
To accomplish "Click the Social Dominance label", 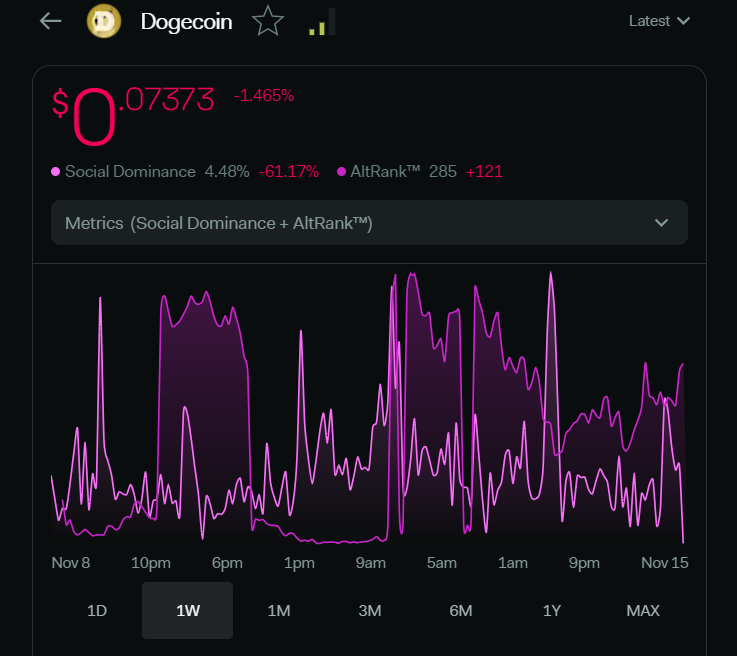I will pyautogui.click(x=130, y=172).
